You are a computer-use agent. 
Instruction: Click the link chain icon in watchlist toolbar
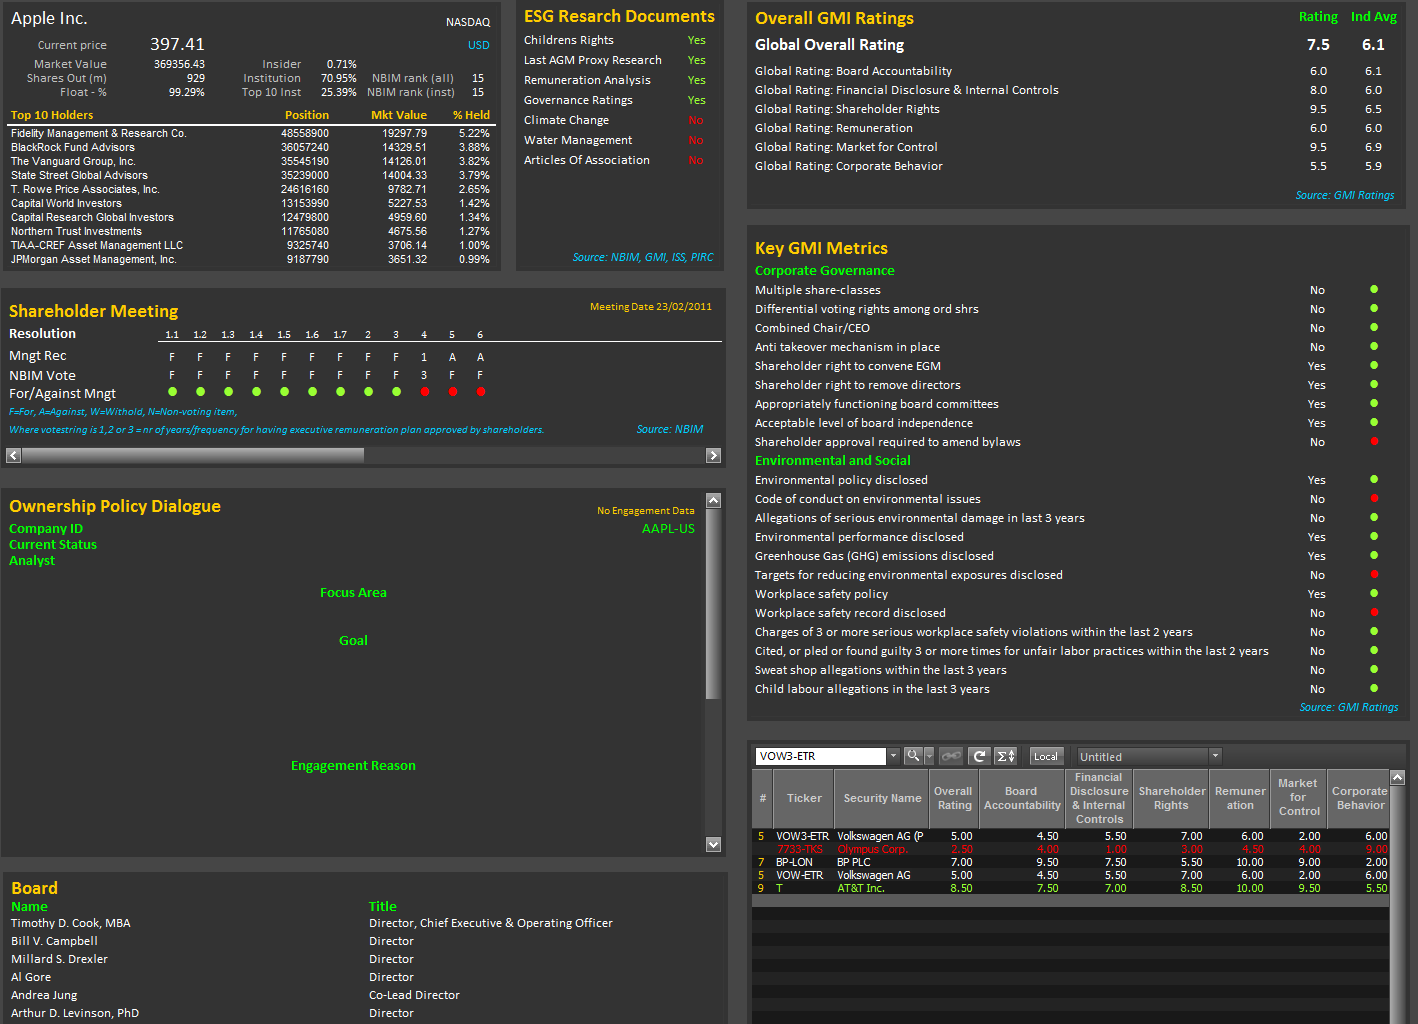point(951,756)
